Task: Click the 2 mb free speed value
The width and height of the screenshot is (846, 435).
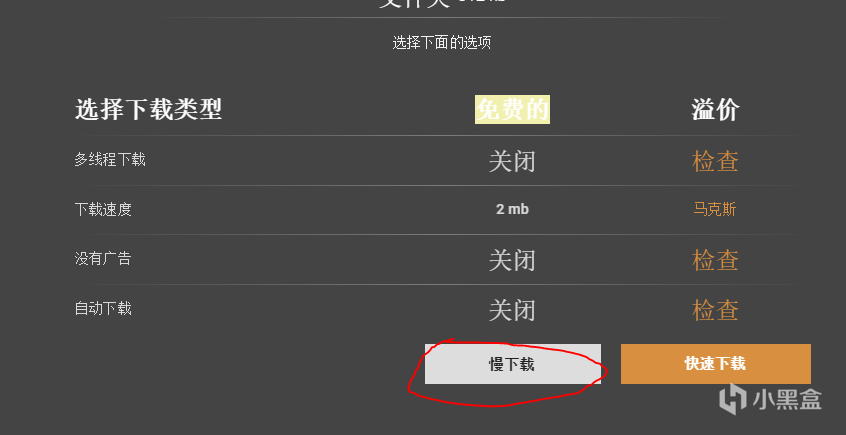Action: [x=513, y=209]
